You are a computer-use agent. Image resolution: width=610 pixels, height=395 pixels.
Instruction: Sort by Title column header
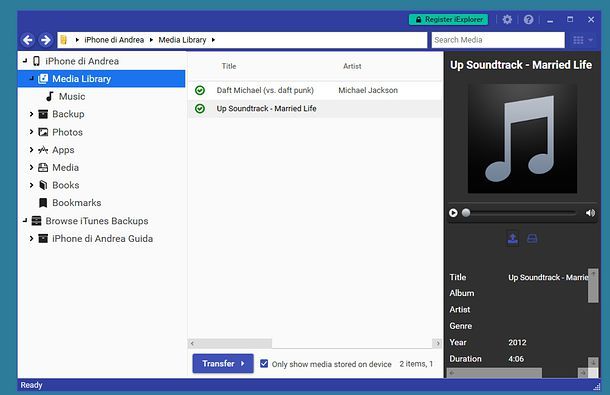pyautogui.click(x=229, y=66)
